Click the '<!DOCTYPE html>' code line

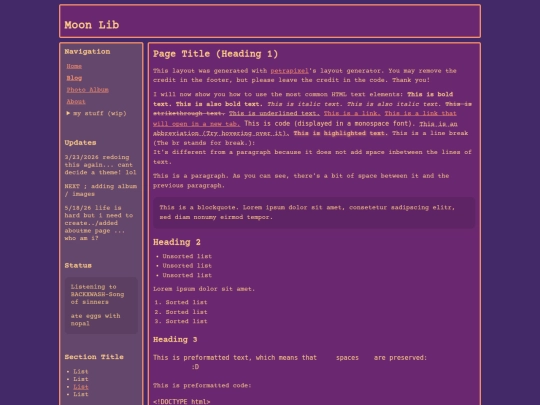(181, 402)
